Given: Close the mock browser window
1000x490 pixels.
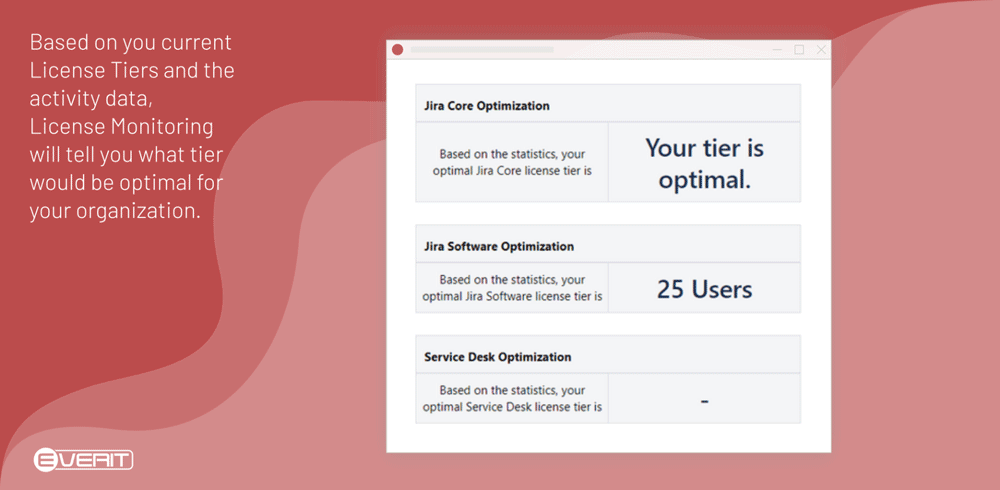Looking at the screenshot, I should (821, 50).
